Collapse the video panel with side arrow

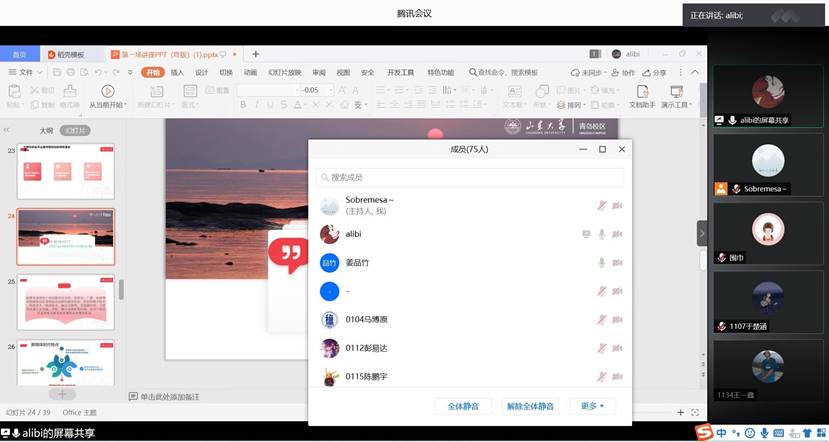pyautogui.click(x=702, y=232)
